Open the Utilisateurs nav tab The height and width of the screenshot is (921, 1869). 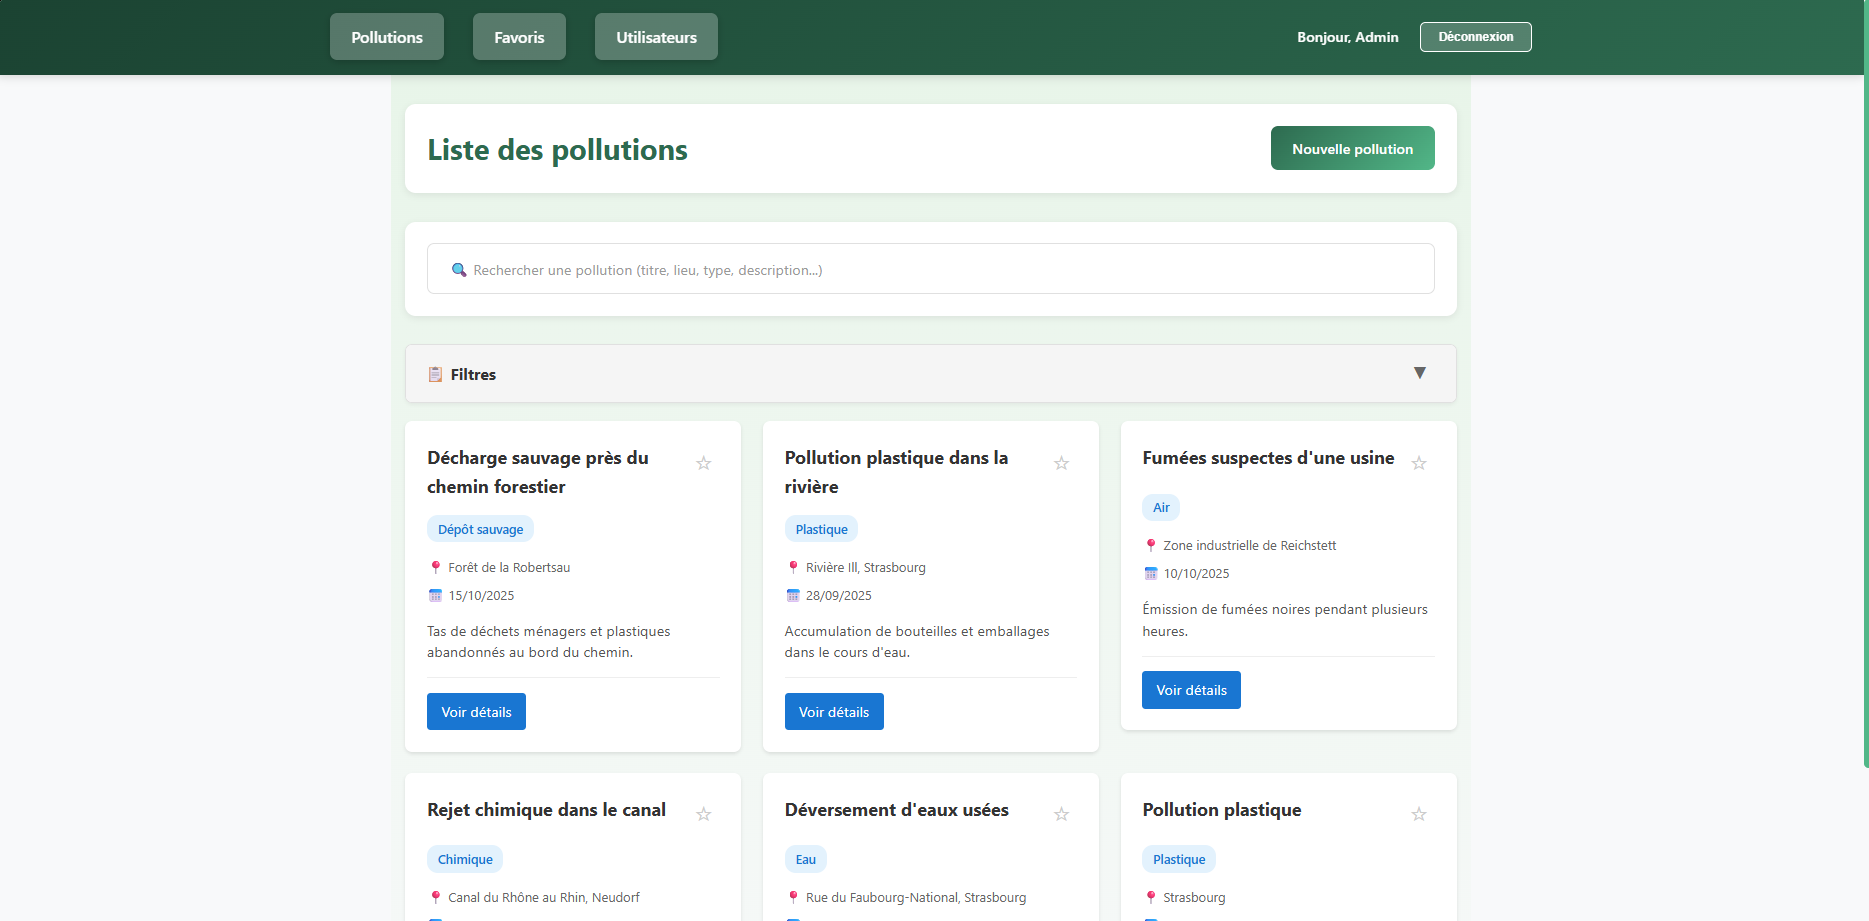[656, 37]
